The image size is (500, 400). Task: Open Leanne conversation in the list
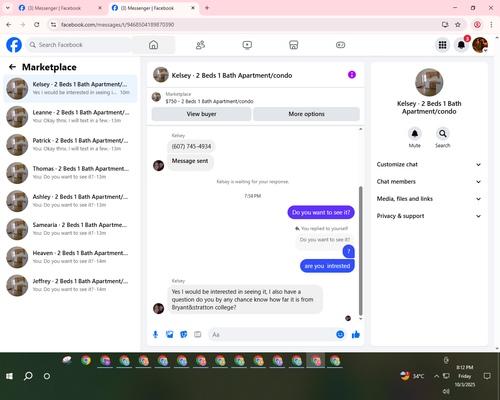coord(70,117)
